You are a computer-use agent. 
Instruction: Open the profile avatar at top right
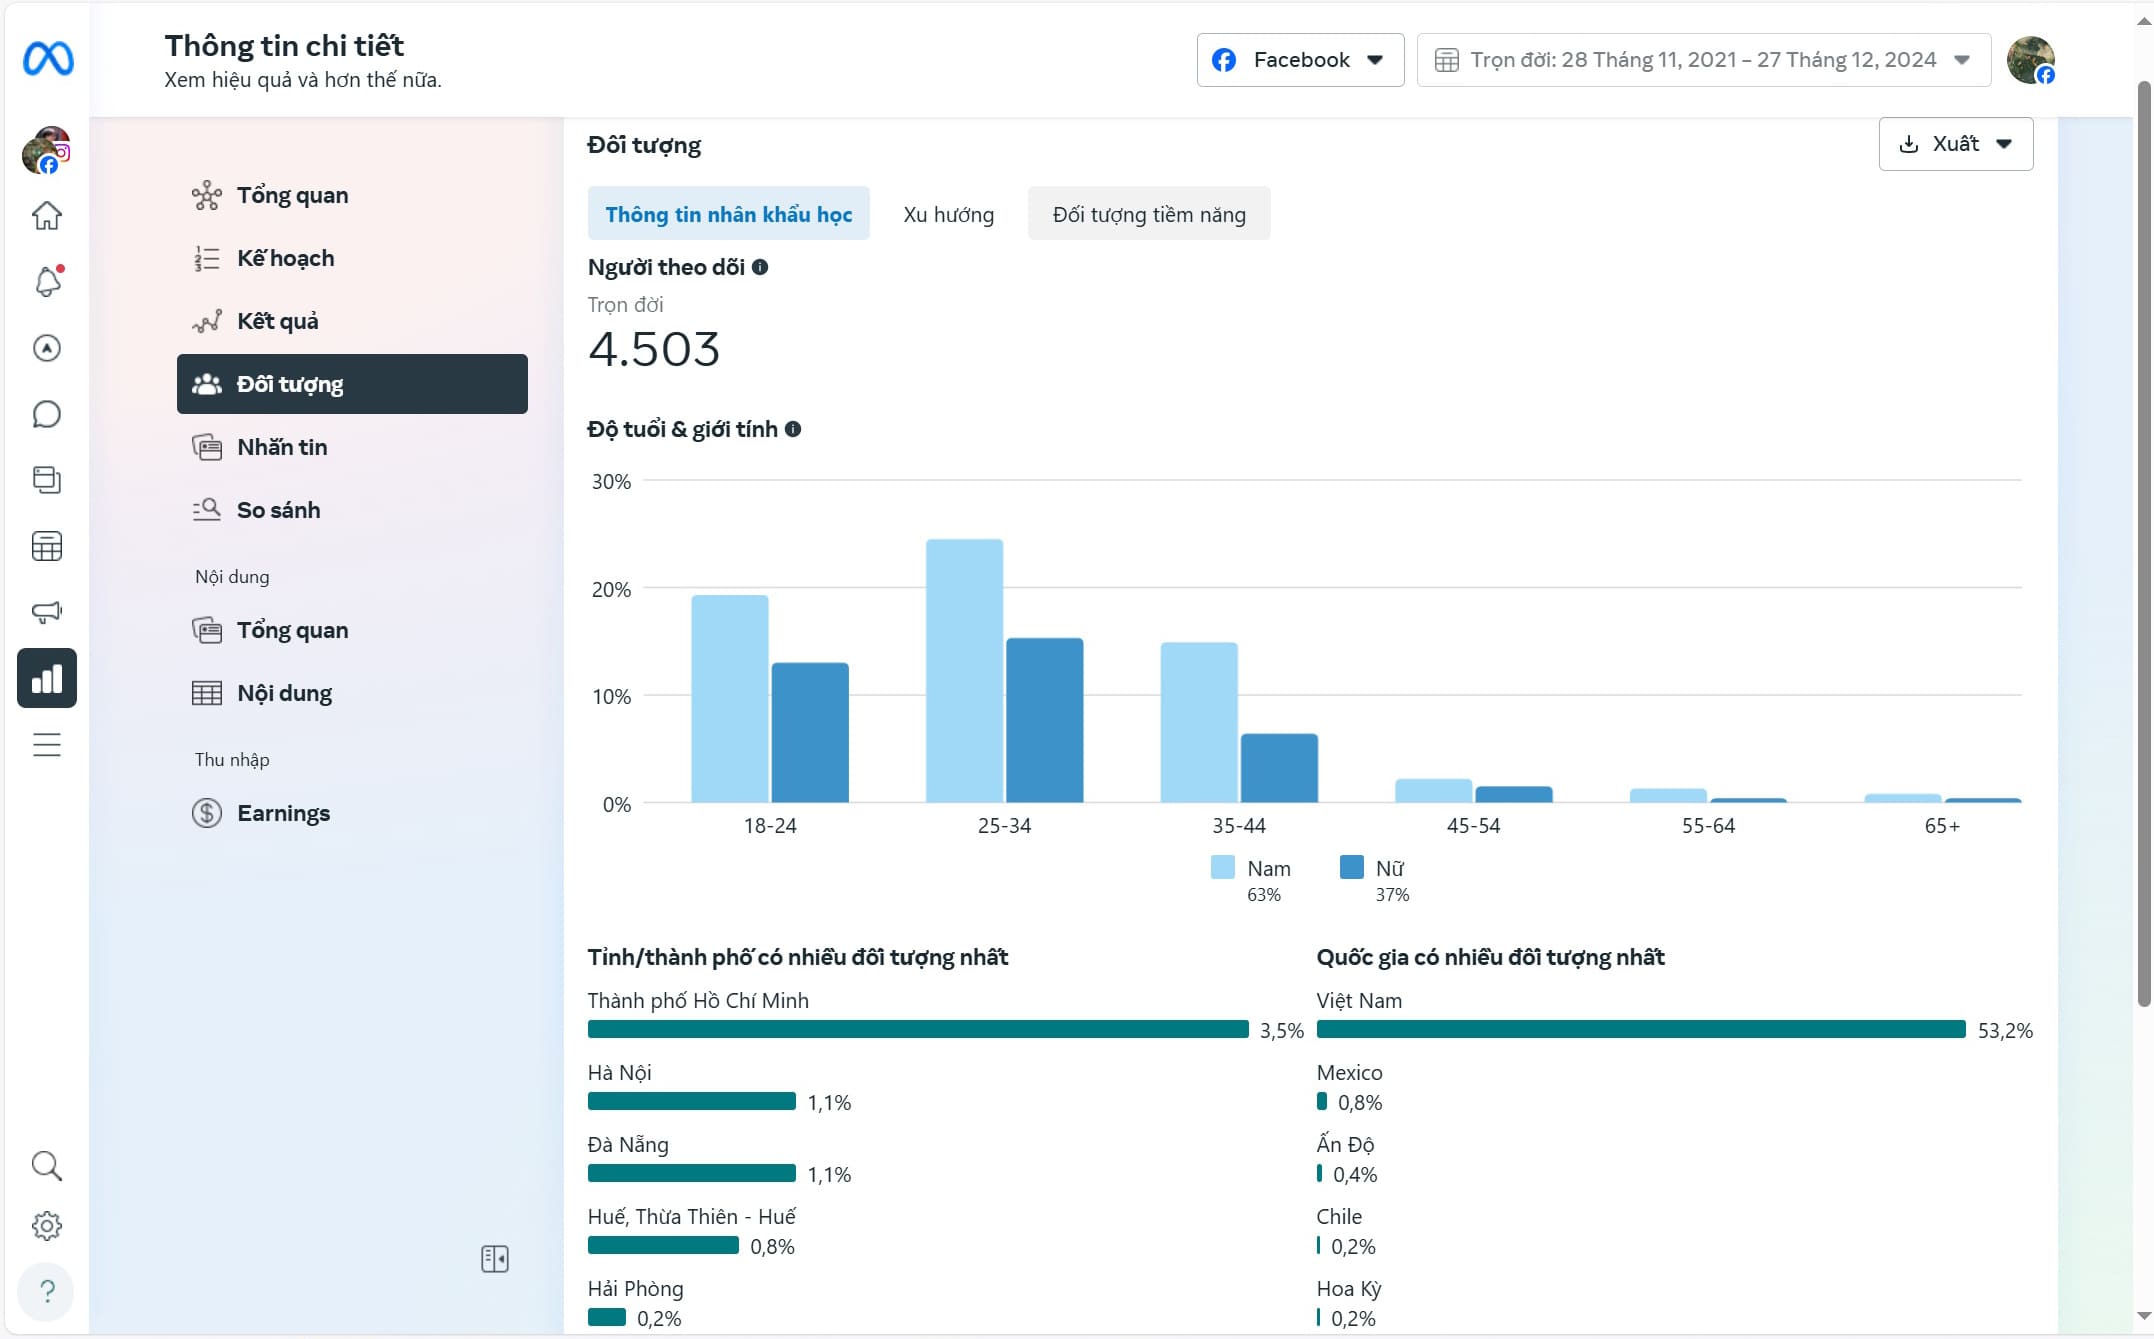coord(2030,60)
